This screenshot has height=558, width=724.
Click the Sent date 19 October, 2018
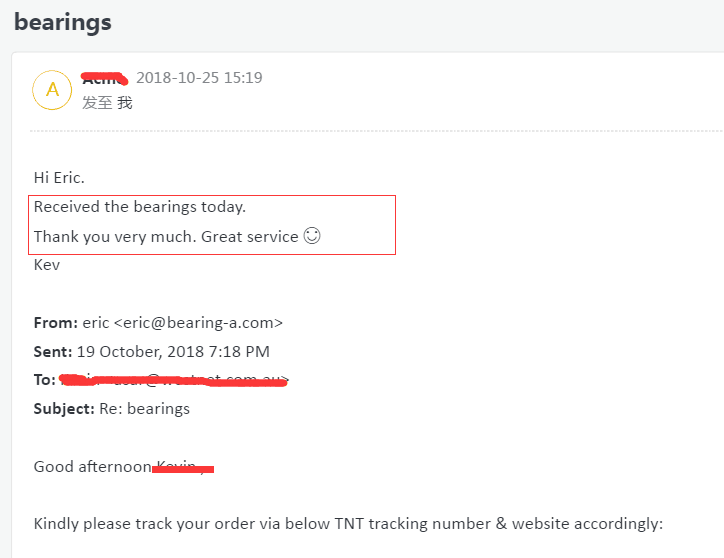140,352
